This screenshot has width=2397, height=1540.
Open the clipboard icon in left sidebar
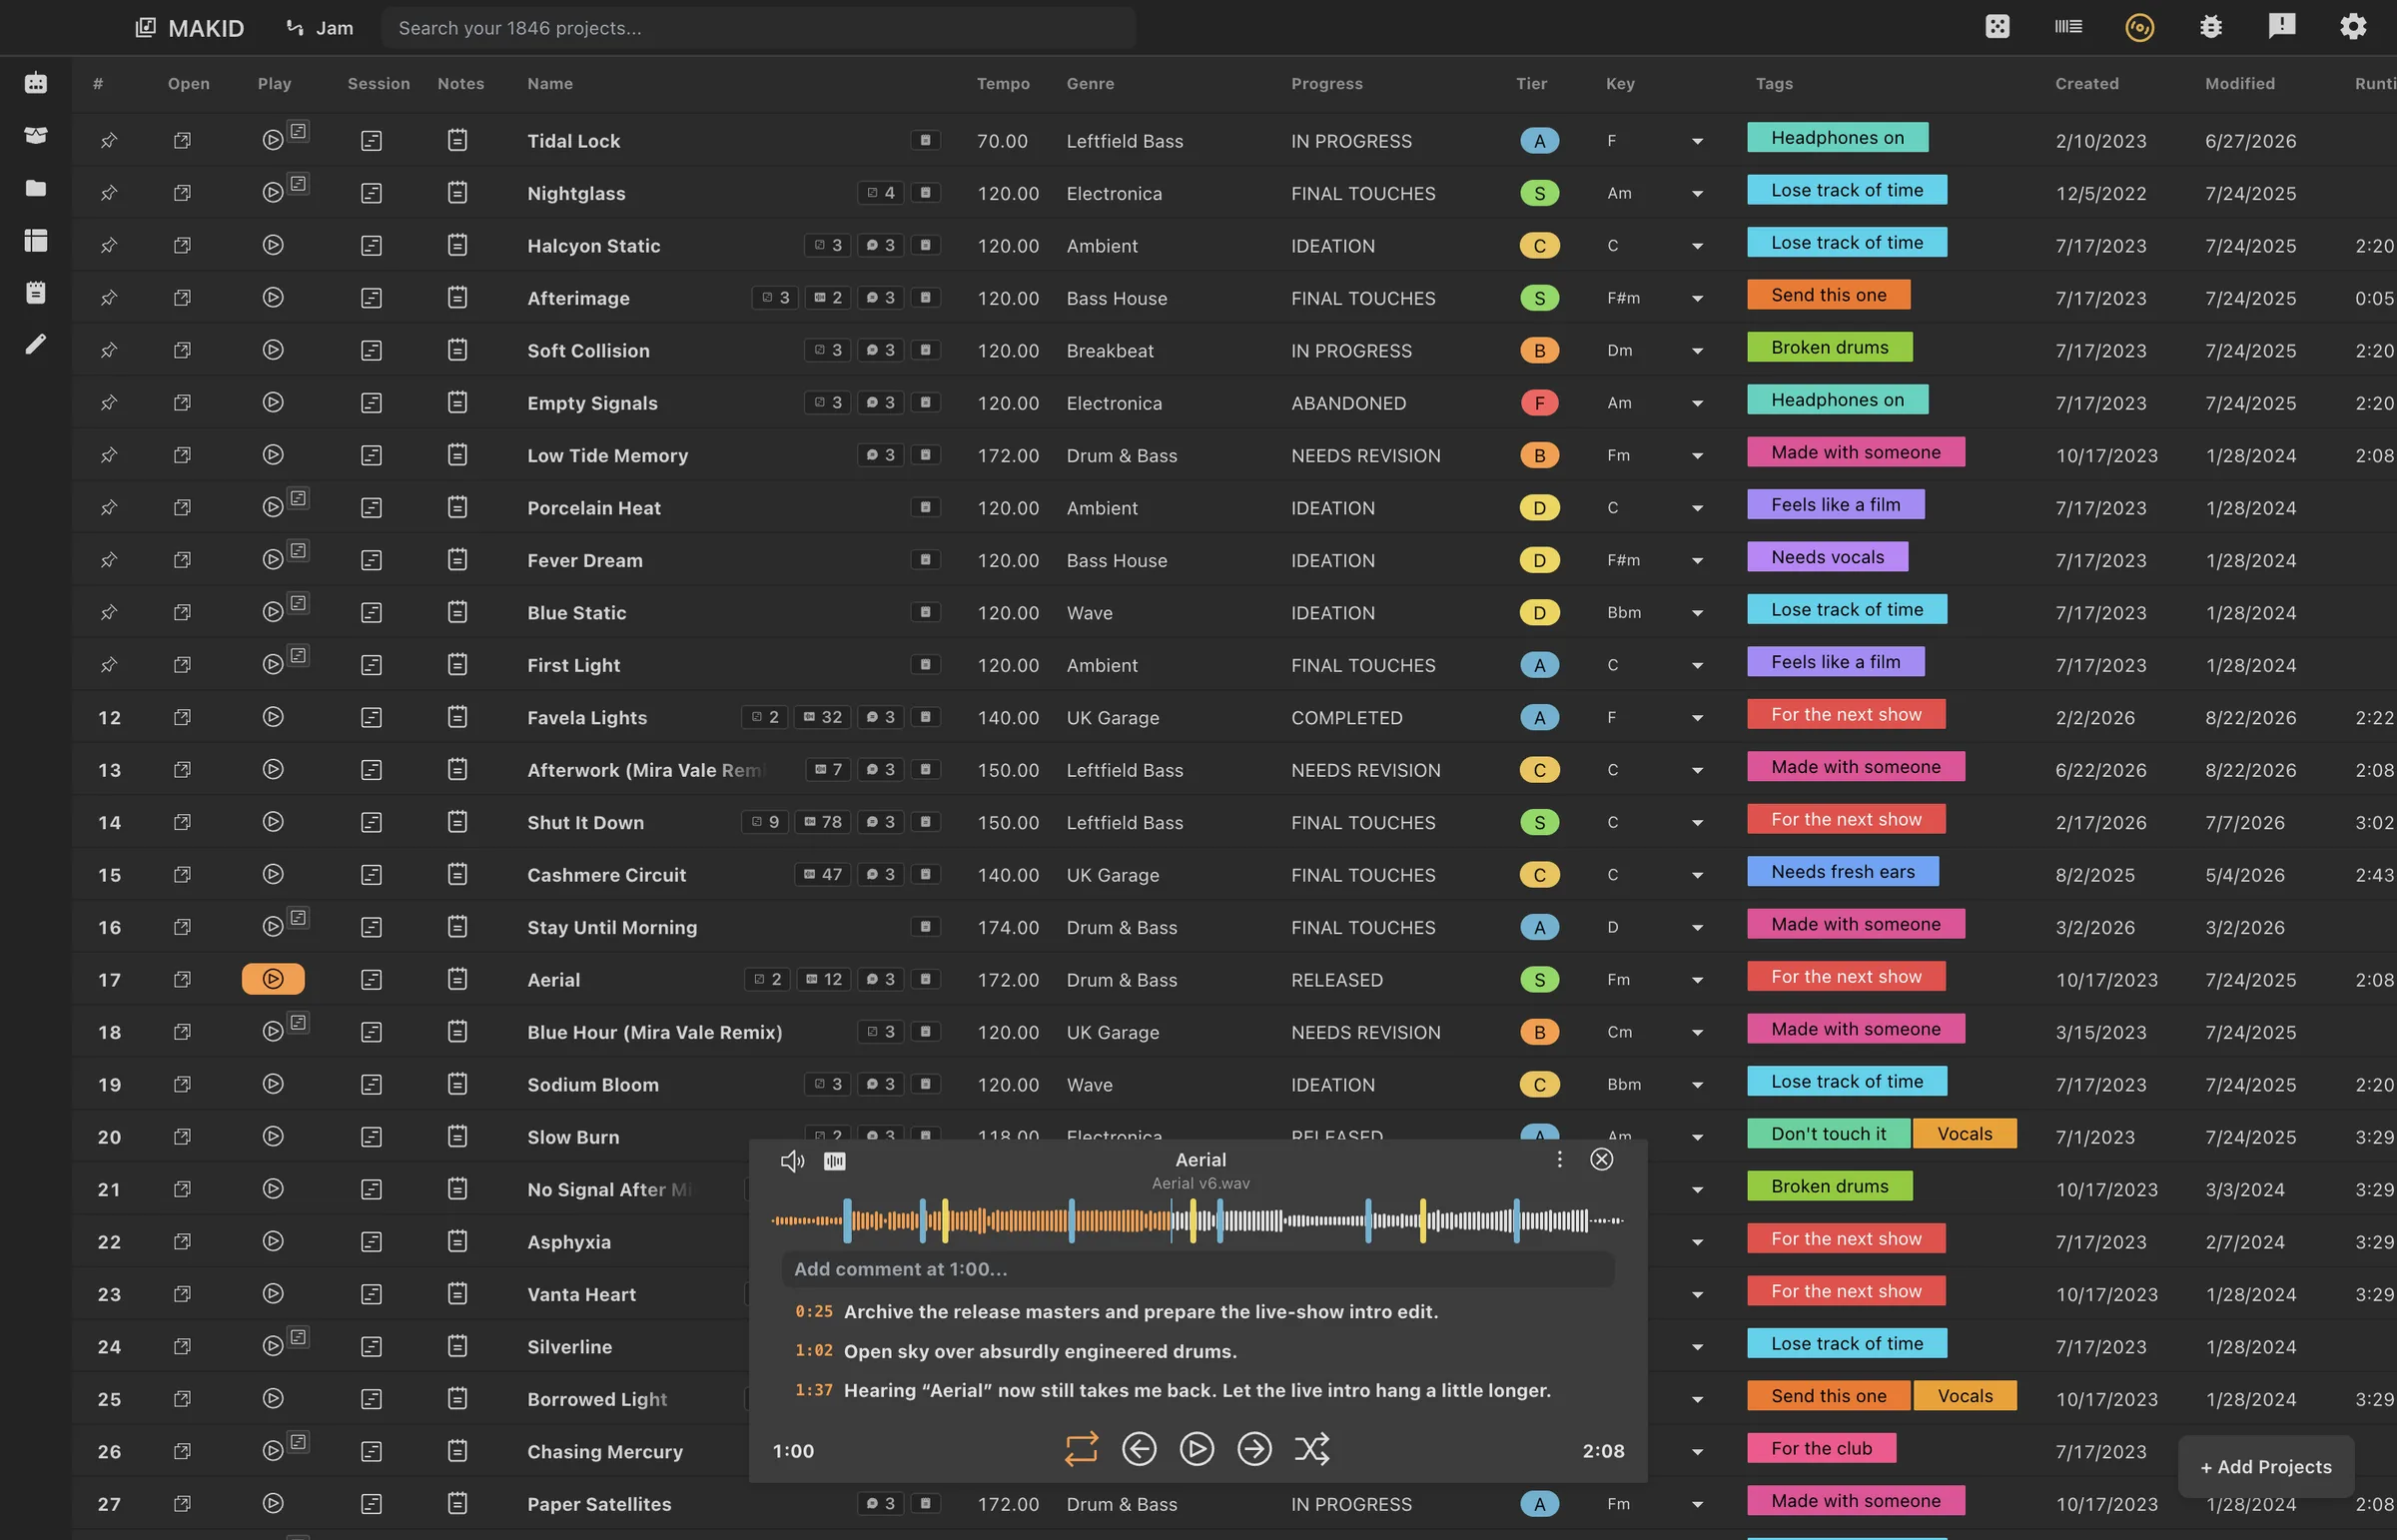pyautogui.click(x=36, y=292)
